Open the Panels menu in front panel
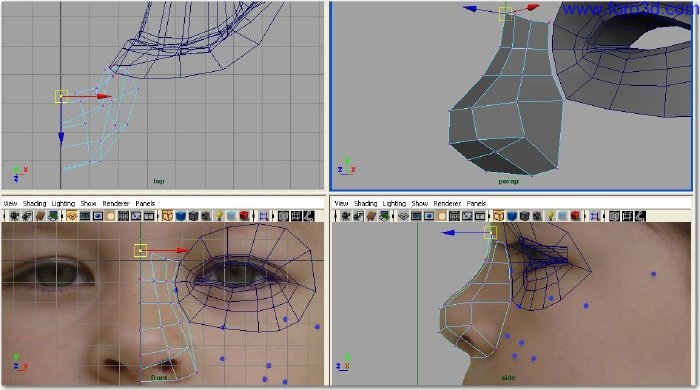The height and width of the screenshot is (390, 700). pyautogui.click(x=145, y=203)
